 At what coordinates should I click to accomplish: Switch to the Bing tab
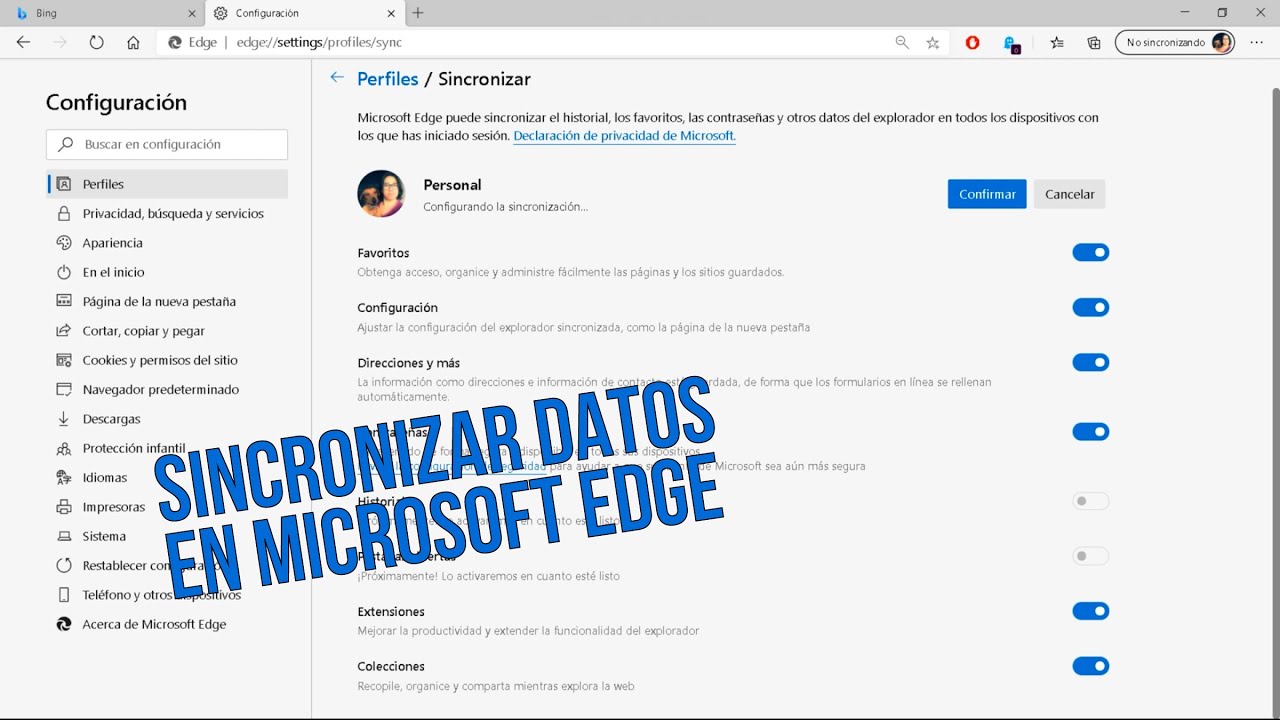click(103, 13)
